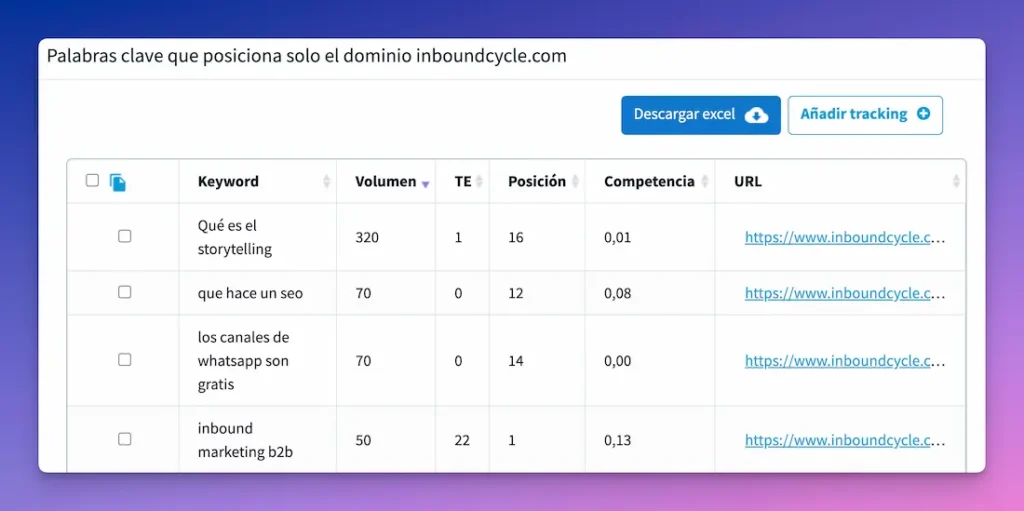Click the cloud download icon on Descargar excel
The image size is (1024, 511).
pyautogui.click(x=756, y=116)
